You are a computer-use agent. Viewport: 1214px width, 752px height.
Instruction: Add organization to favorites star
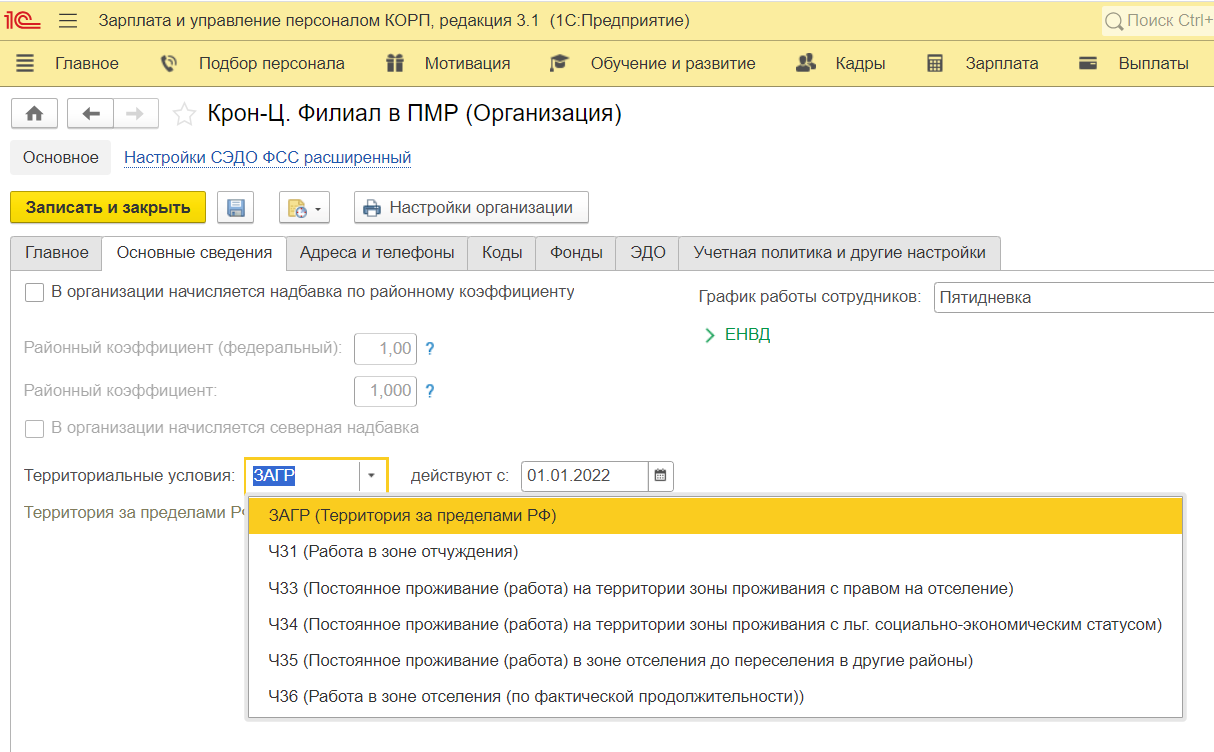click(x=183, y=114)
